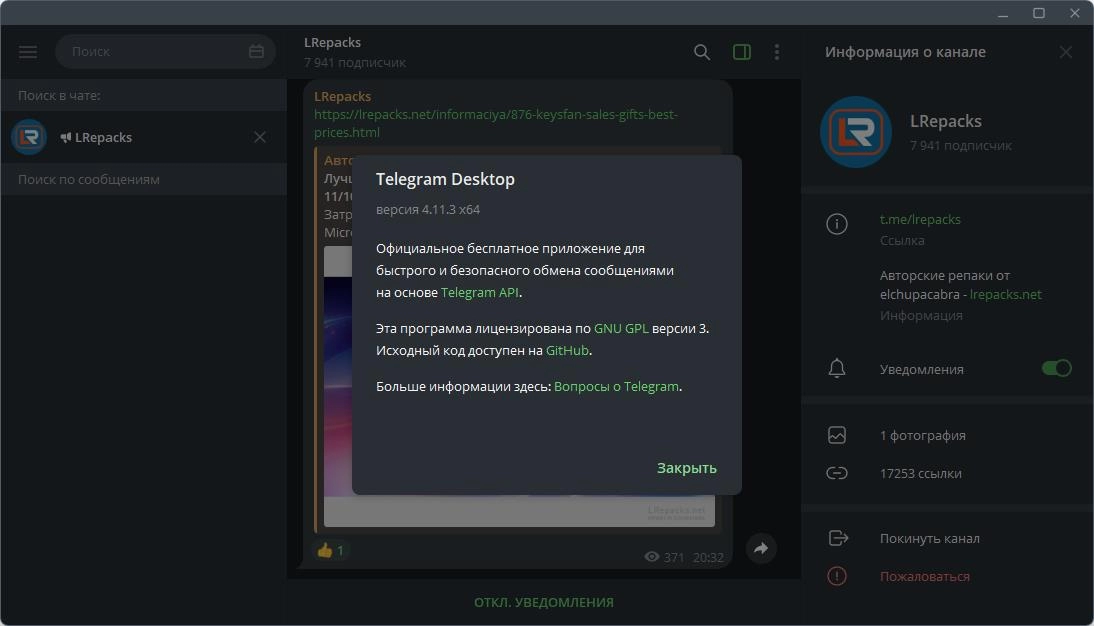Open the LRepacks channel avatar in search panel
Screen dimensions: 1094x626
29,137
